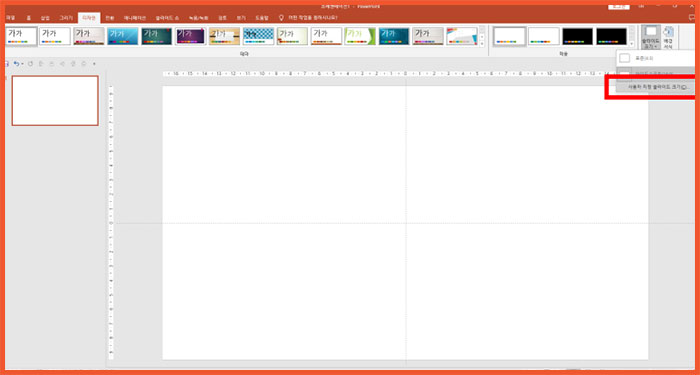Apply the tan wood-striped theme thumbnail
The width and height of the screenshot is (700, 375).
pyautogui.click(x=225, y=36)
